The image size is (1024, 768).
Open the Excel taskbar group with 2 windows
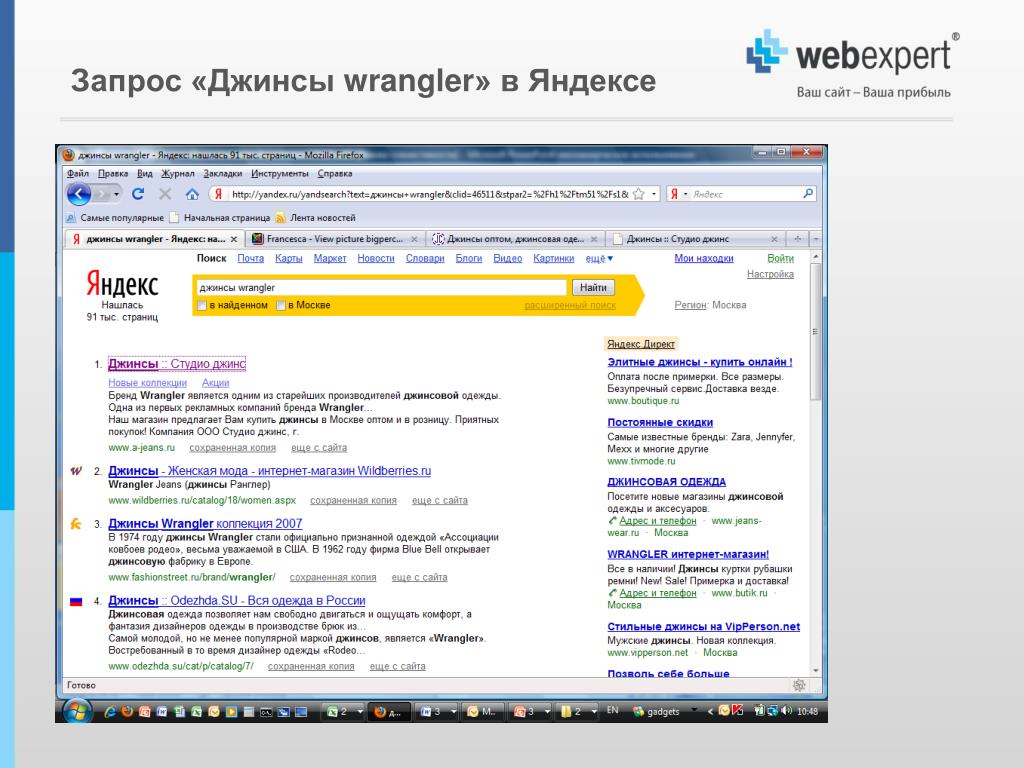[x=344, y=712]
